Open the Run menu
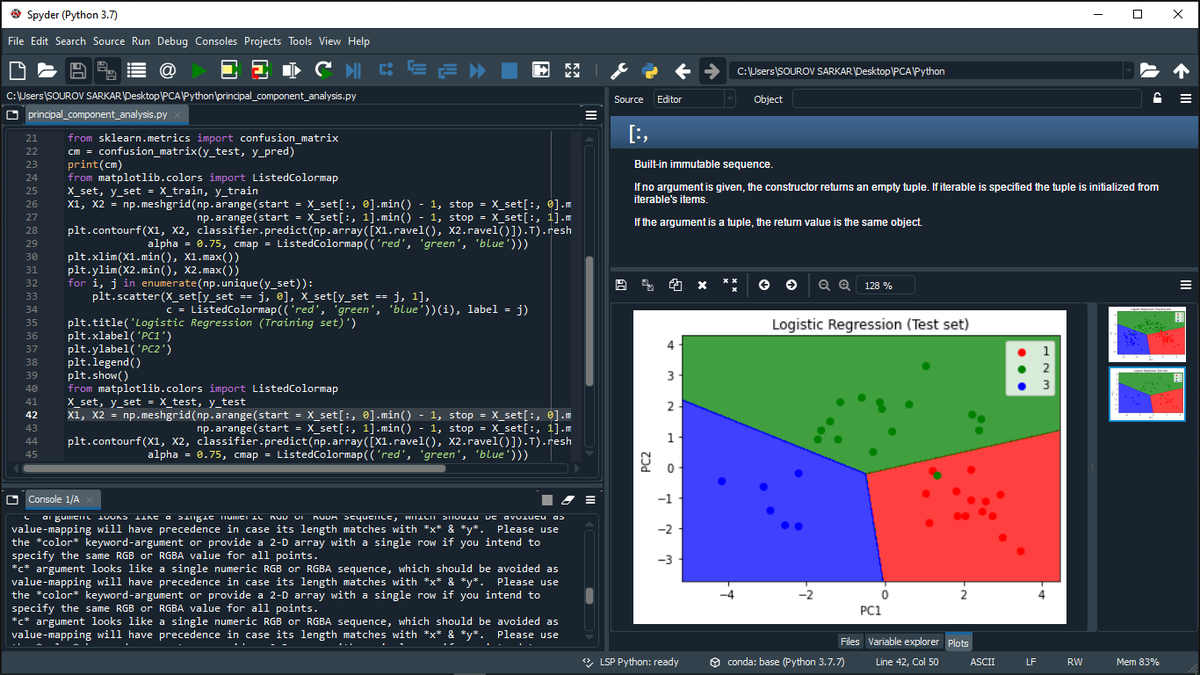The width and height of the screenshot is (1200, 675). pos(141,41)
